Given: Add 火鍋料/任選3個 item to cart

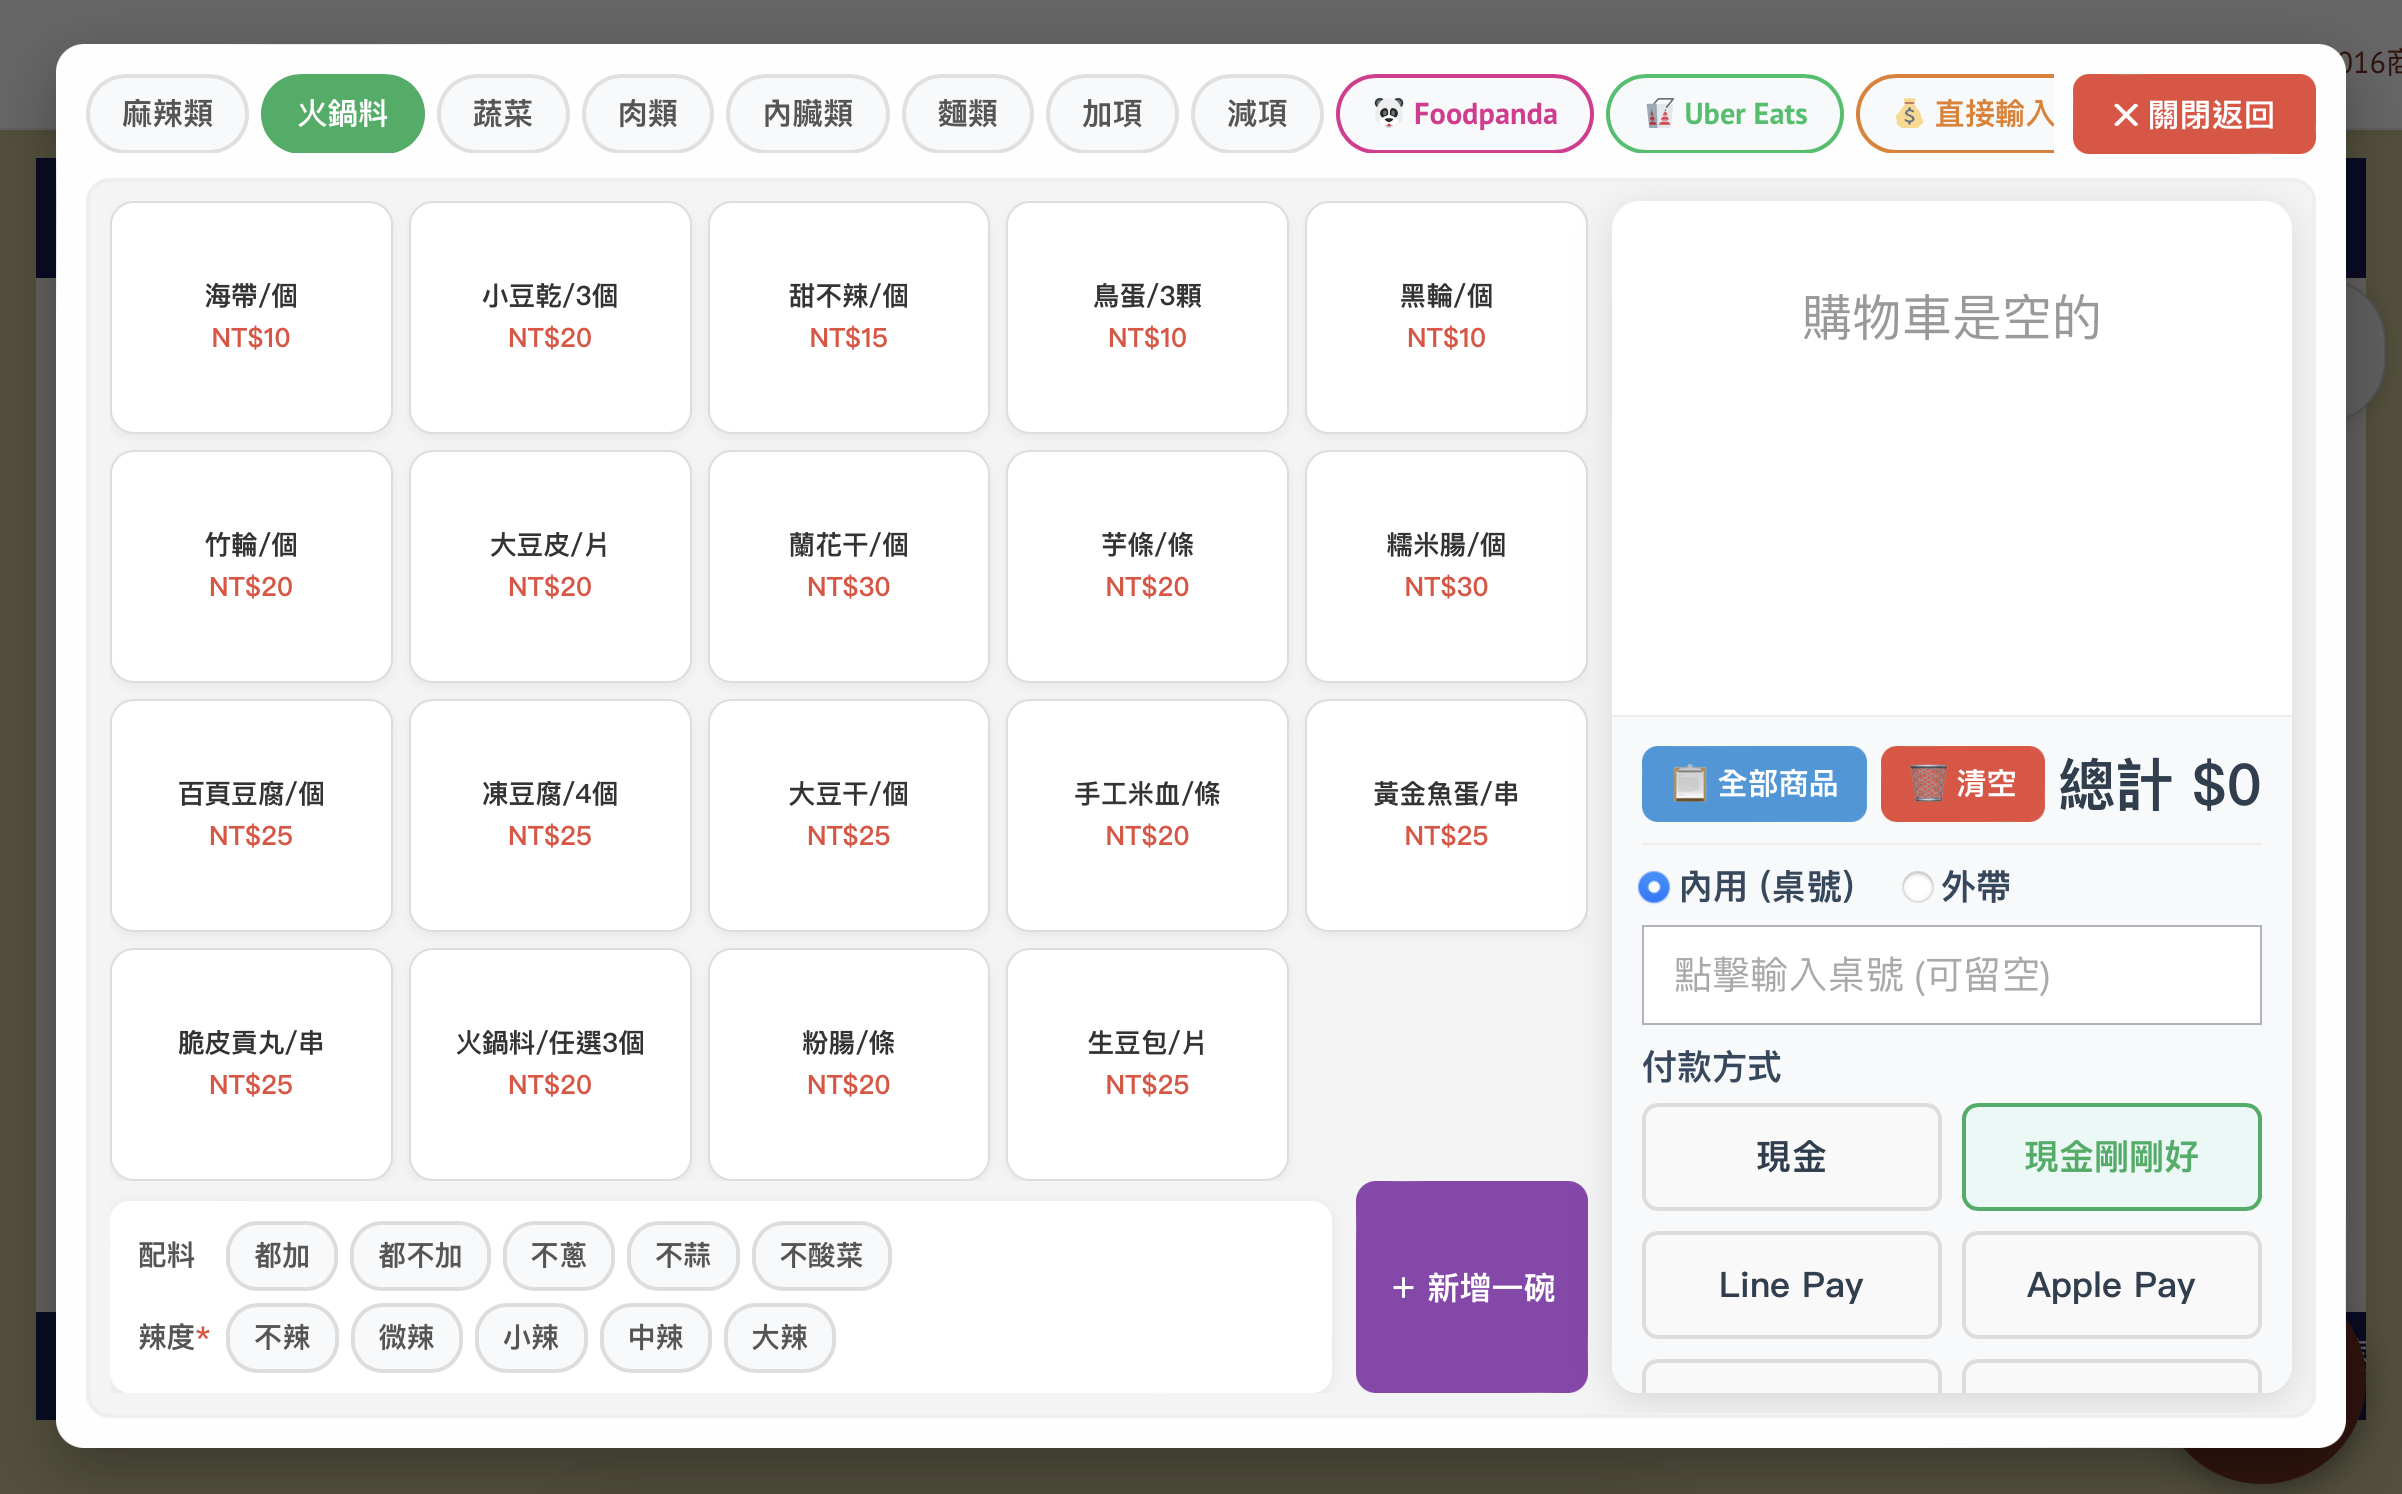Looking at the screenshot, I should pyautogui.click(x=550, y=1064).
